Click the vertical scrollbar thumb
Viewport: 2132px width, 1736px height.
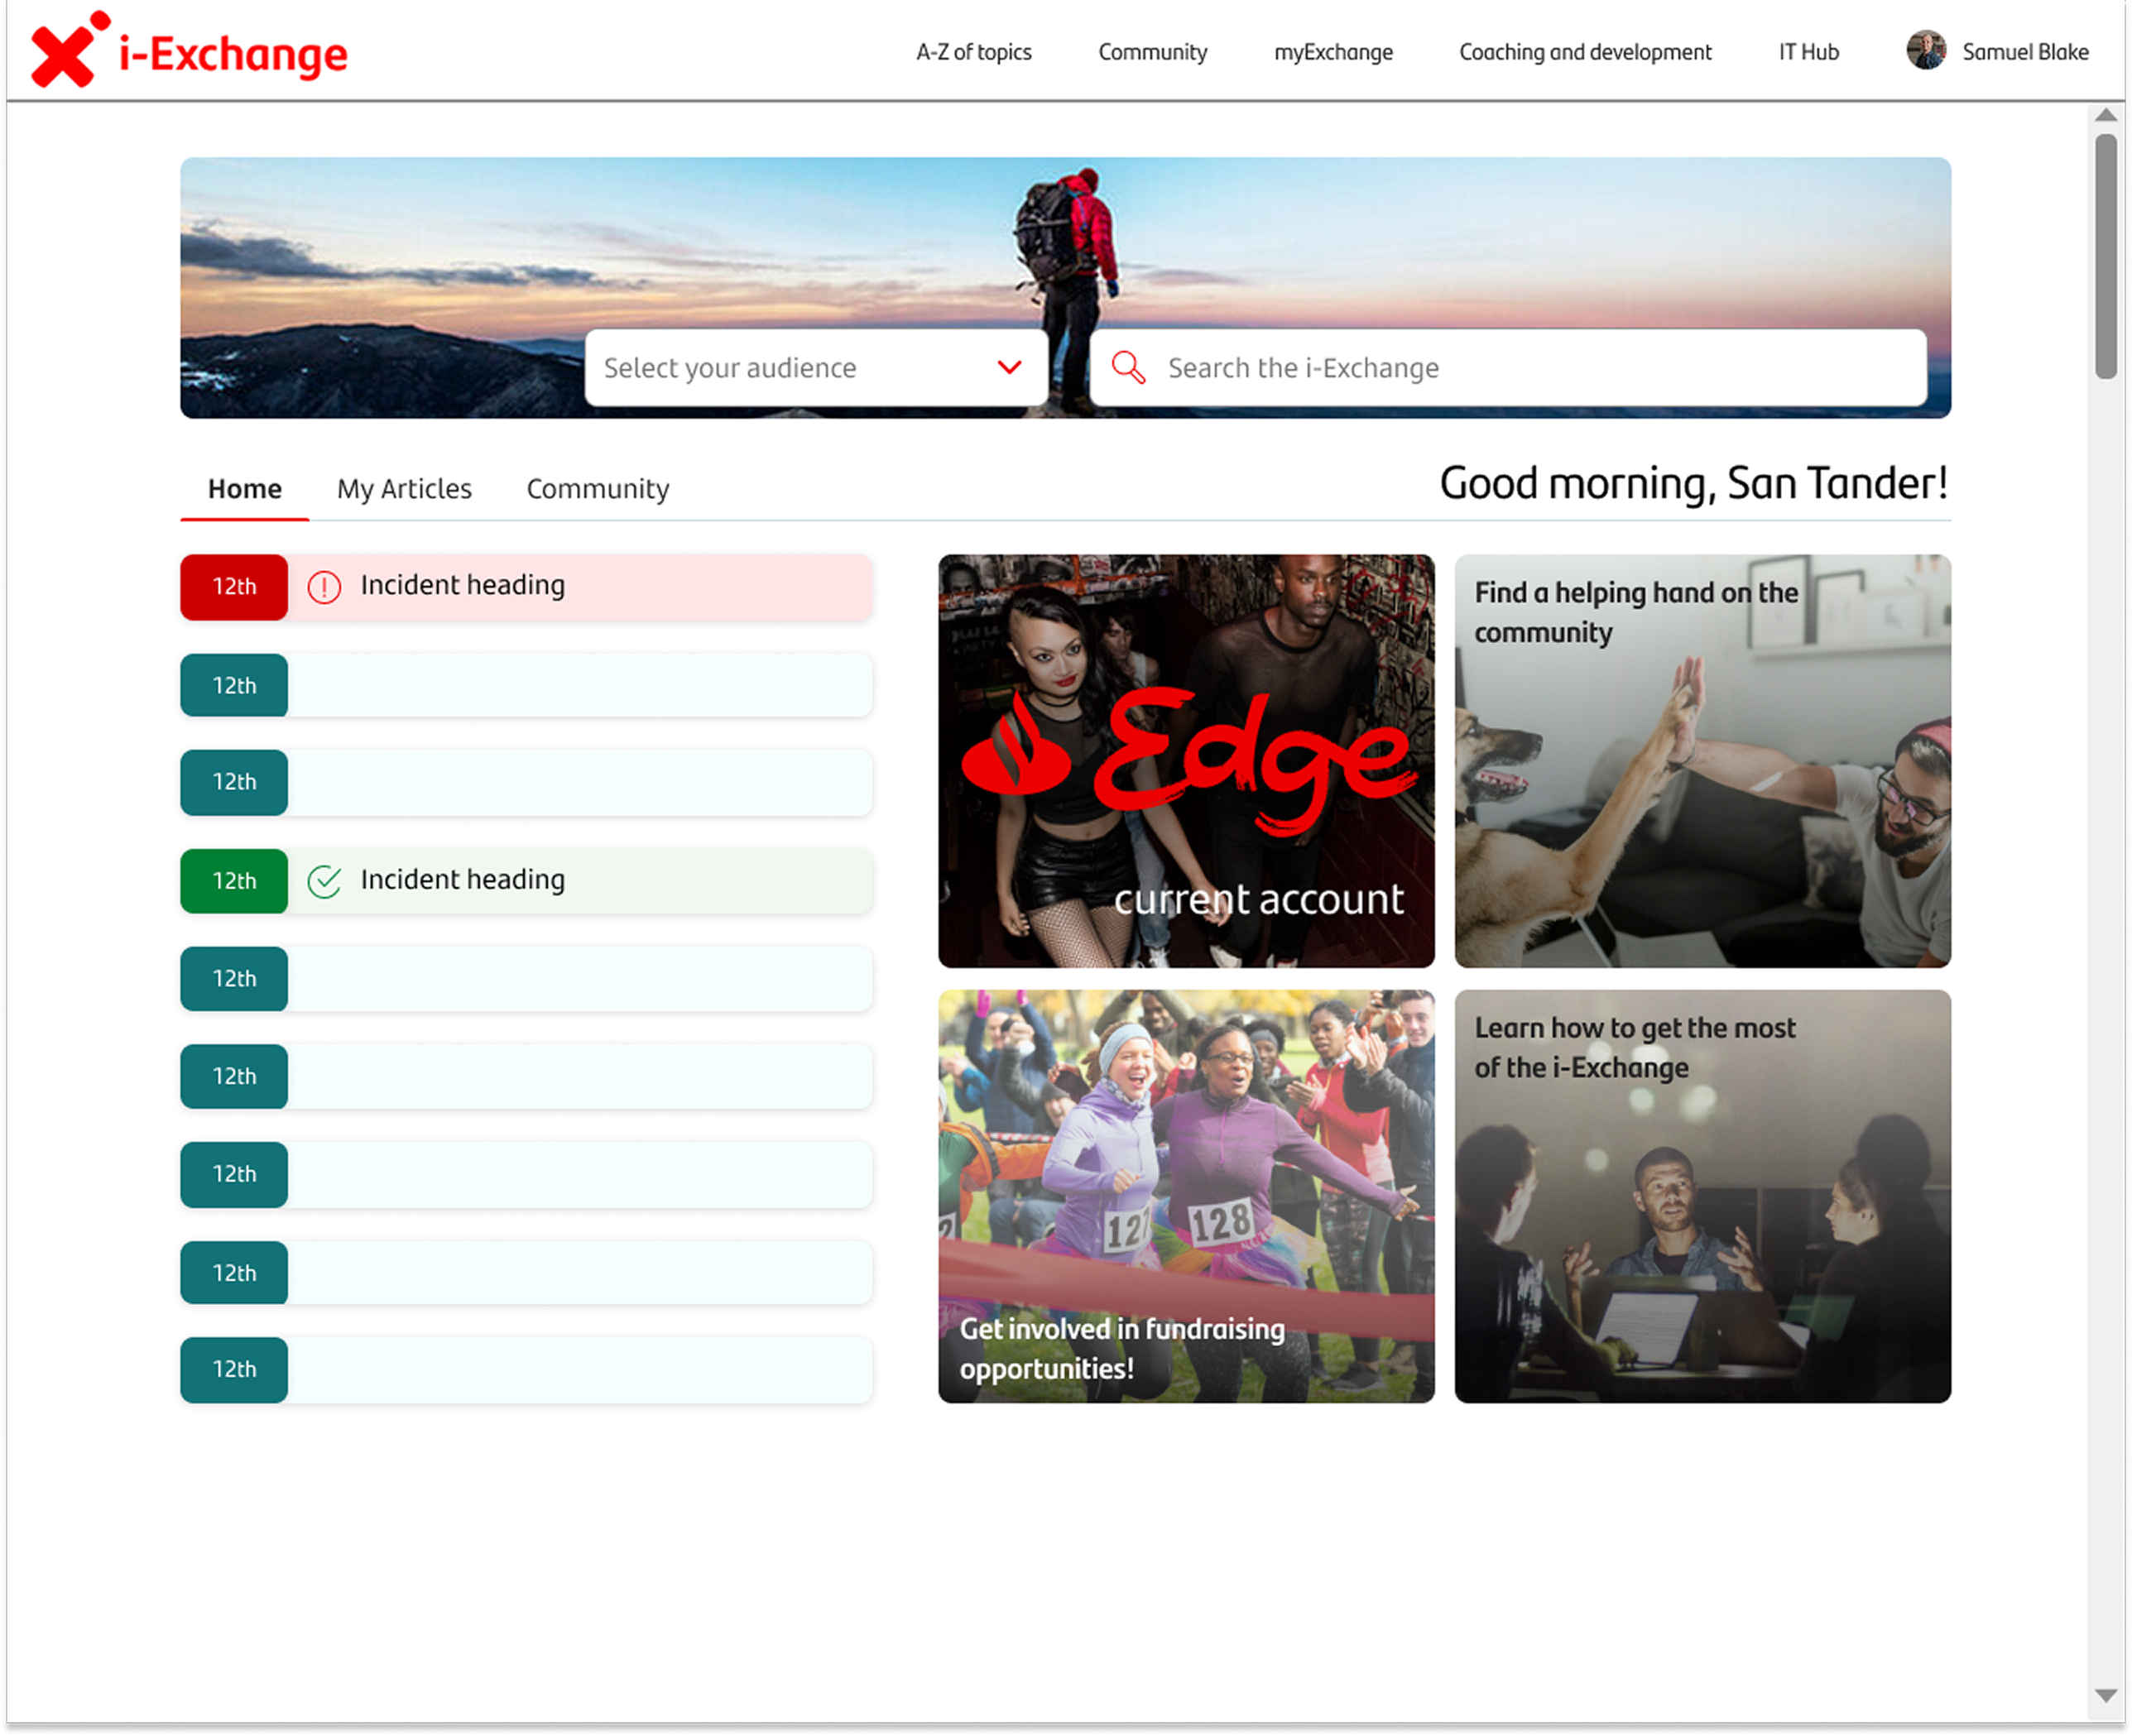click(x=2106, y=256)
